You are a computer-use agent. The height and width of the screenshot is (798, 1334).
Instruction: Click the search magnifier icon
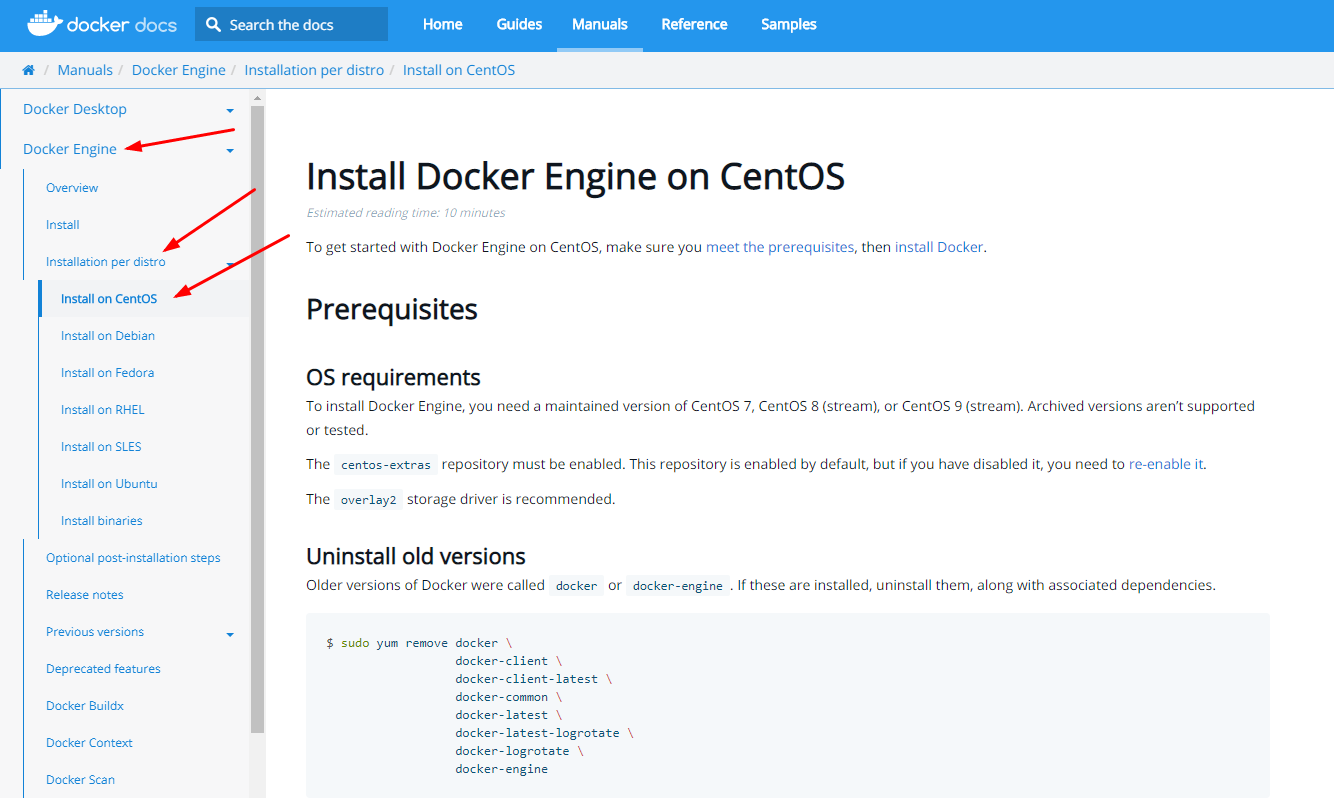pos(213,25)
